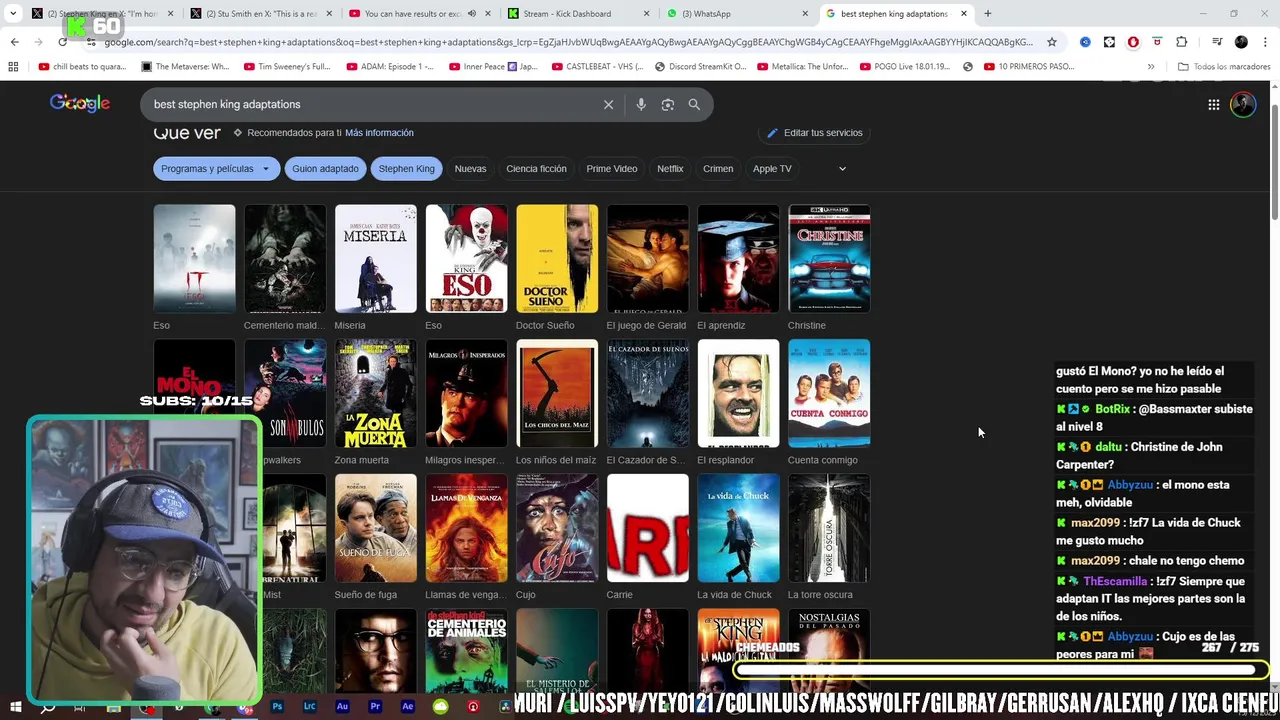Open Zona muerta poster

pyautogui.click(x=375, y=394)
